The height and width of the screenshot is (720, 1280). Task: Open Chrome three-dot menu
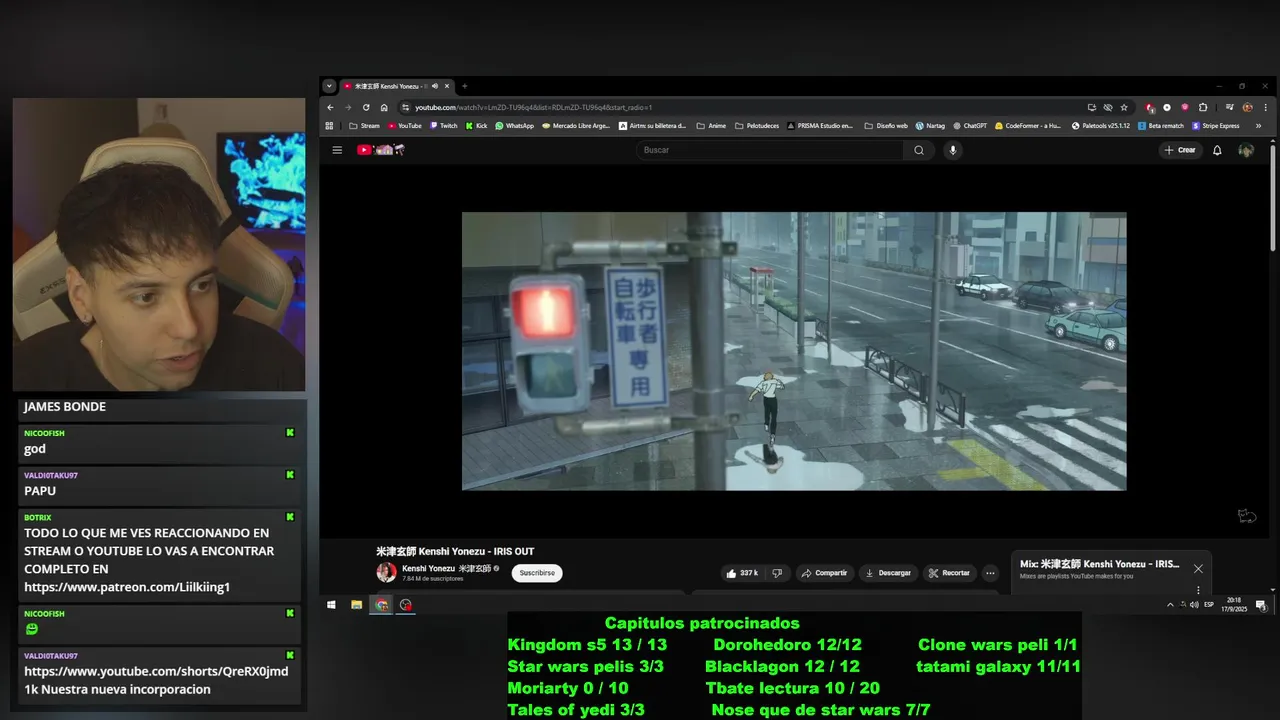pos(1265,107)
